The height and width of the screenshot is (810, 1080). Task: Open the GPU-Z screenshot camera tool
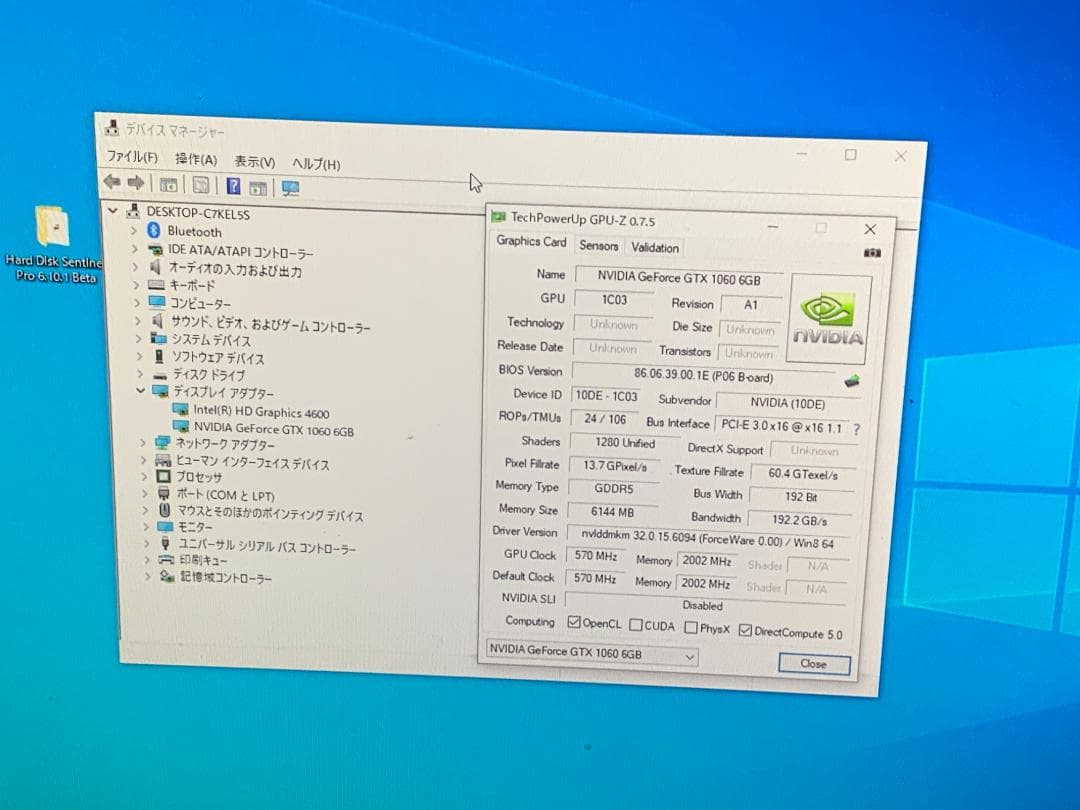pyautogui.click(x=872, y=254)
